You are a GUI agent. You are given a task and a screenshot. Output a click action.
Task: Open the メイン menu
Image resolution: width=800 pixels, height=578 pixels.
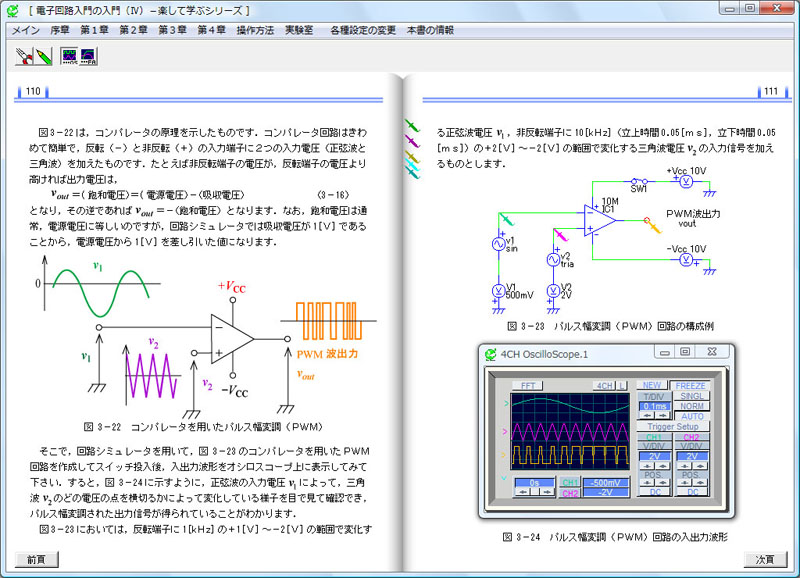tap(26, 30)
